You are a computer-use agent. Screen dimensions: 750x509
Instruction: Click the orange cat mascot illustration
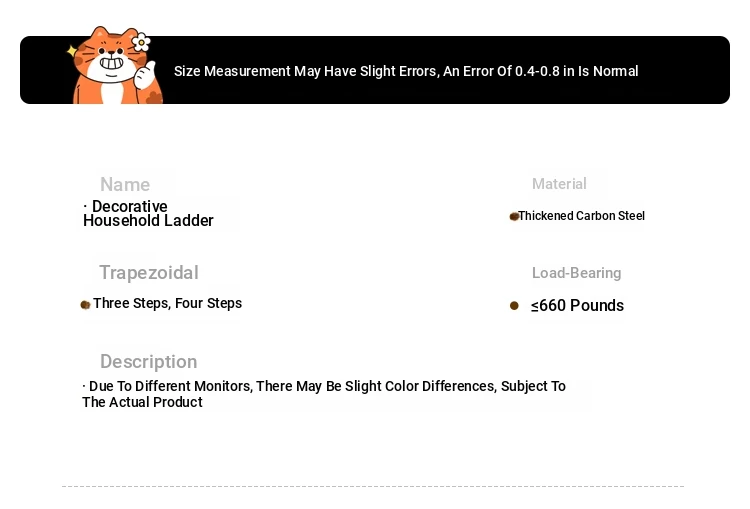(115, 65)
